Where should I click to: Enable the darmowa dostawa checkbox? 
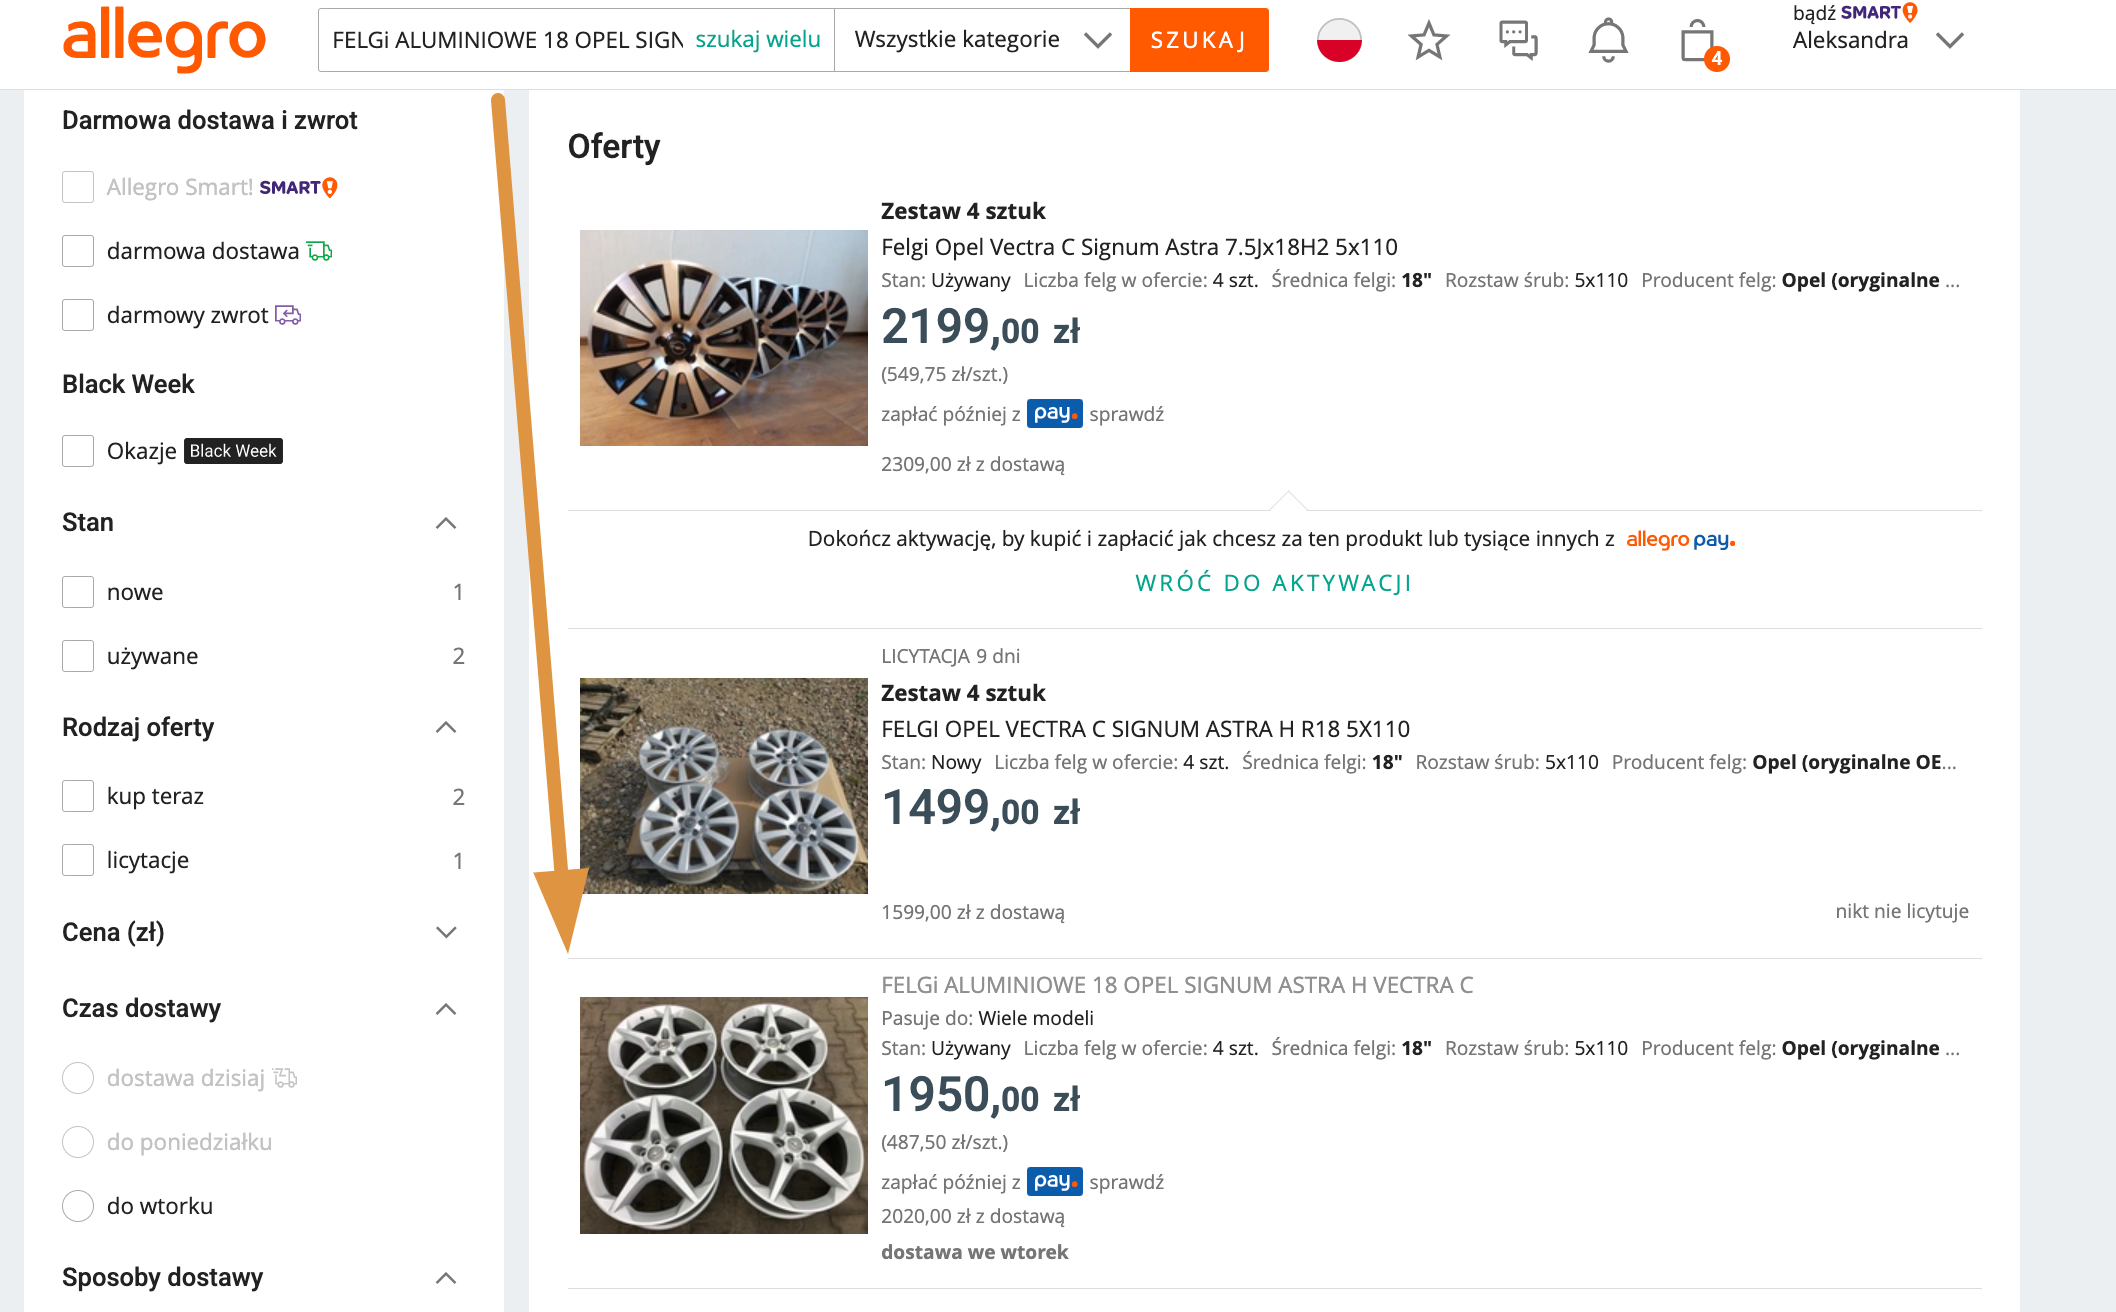click(78, 251)
